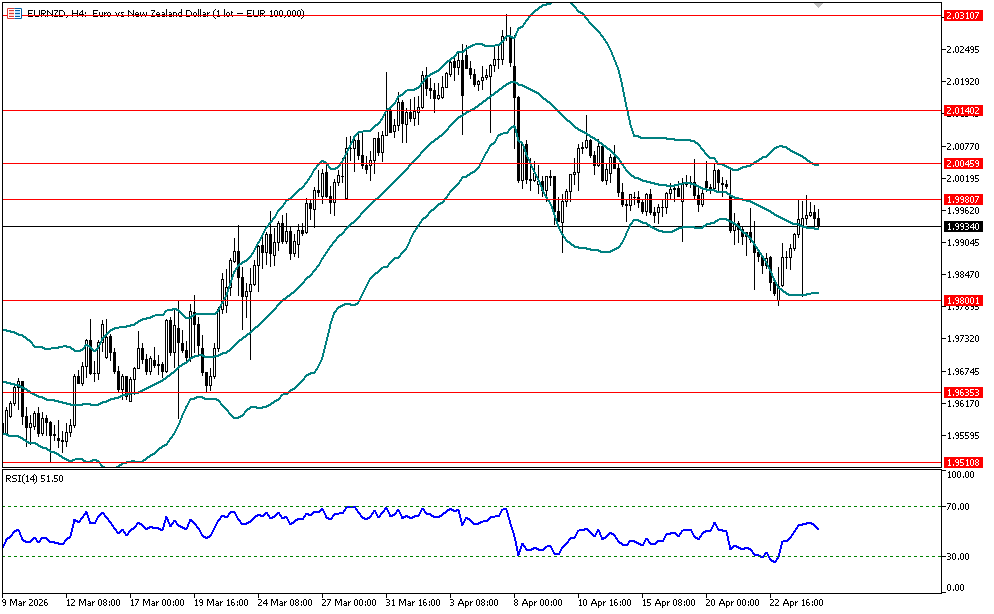
Task: Click the 22 Apr 16:00 time axis label
Action: tap(799, 603)
